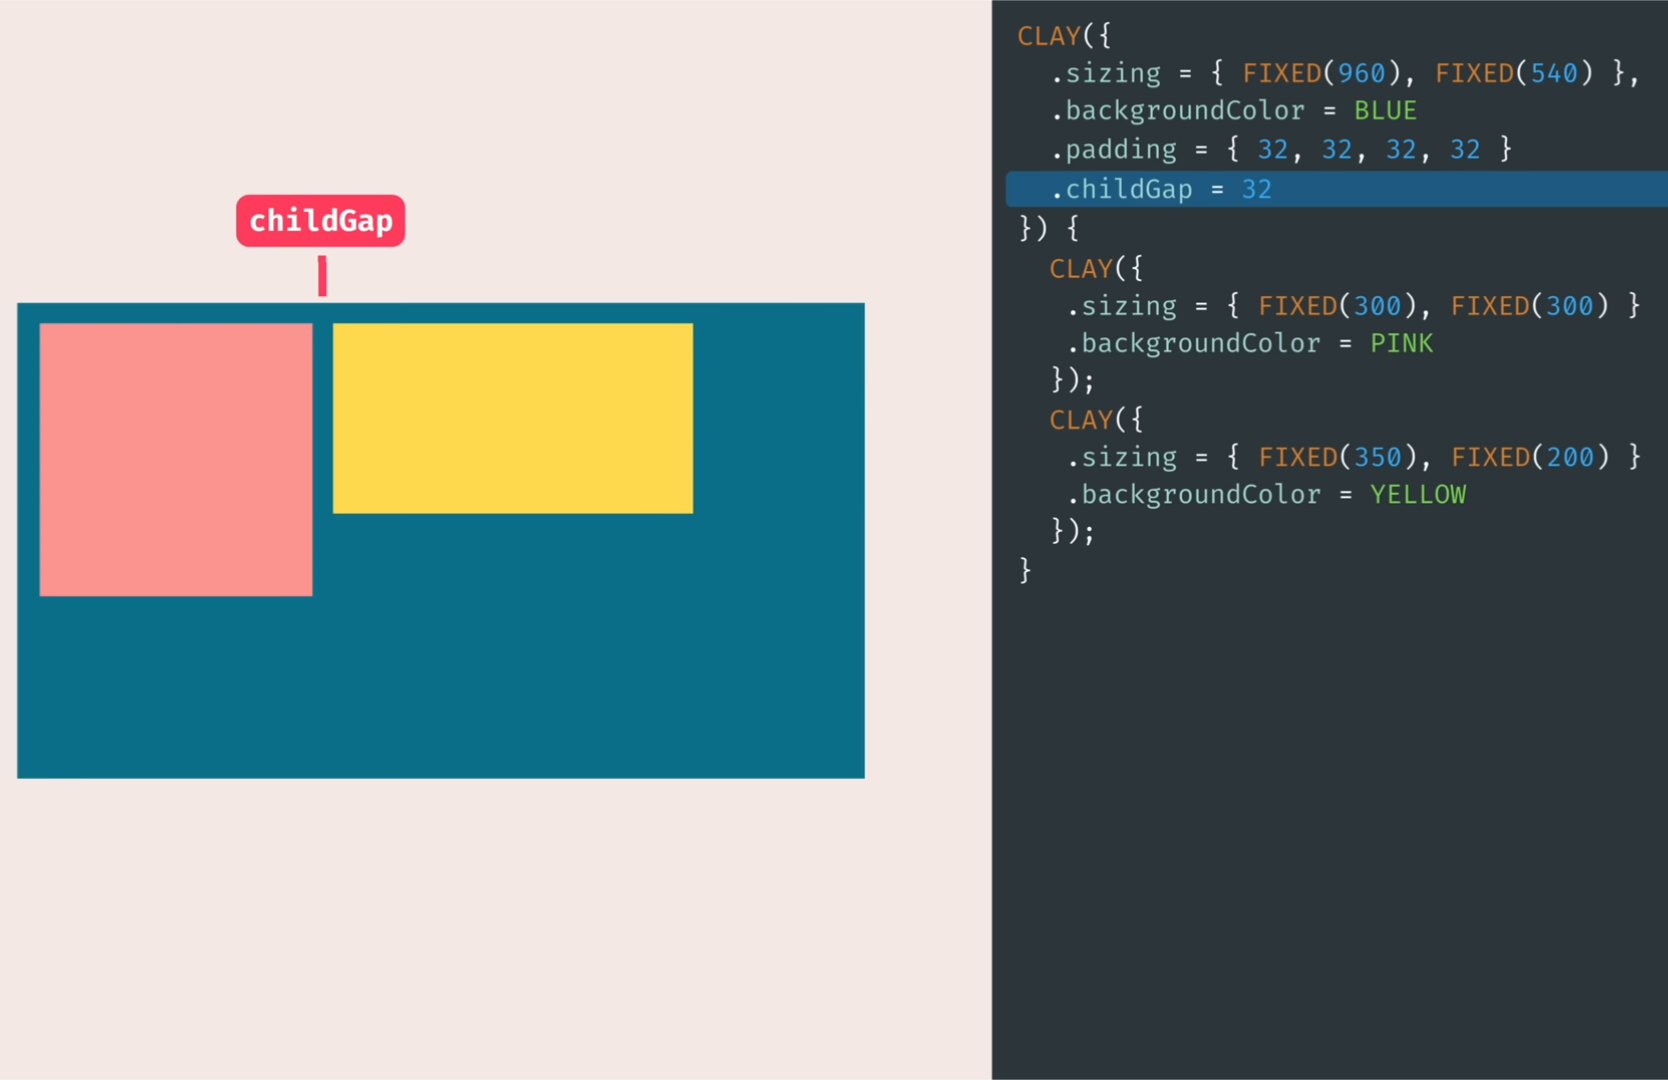This screenshot has height=1080, width=1668.
Task: Click the CLAY keyword above pink sizing
Action: pyautogui.click(x=1081, y=269)
